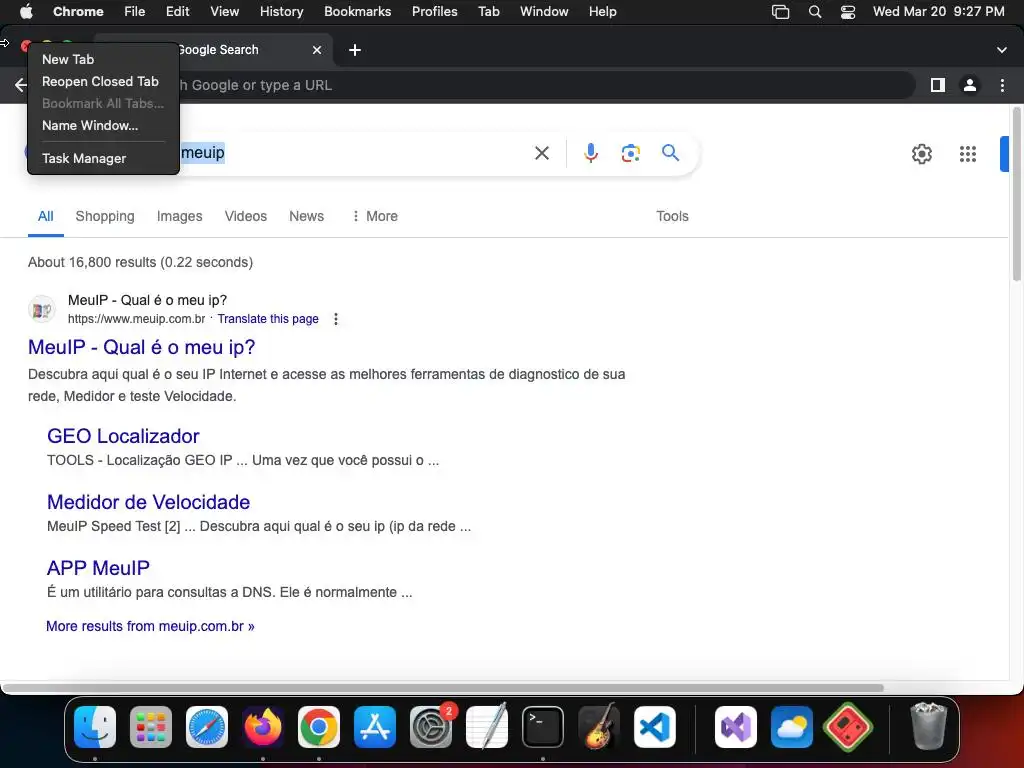Screen dimensions: 1024x768
Task: Open Chrome side panel icon
Action: (938, 85)
